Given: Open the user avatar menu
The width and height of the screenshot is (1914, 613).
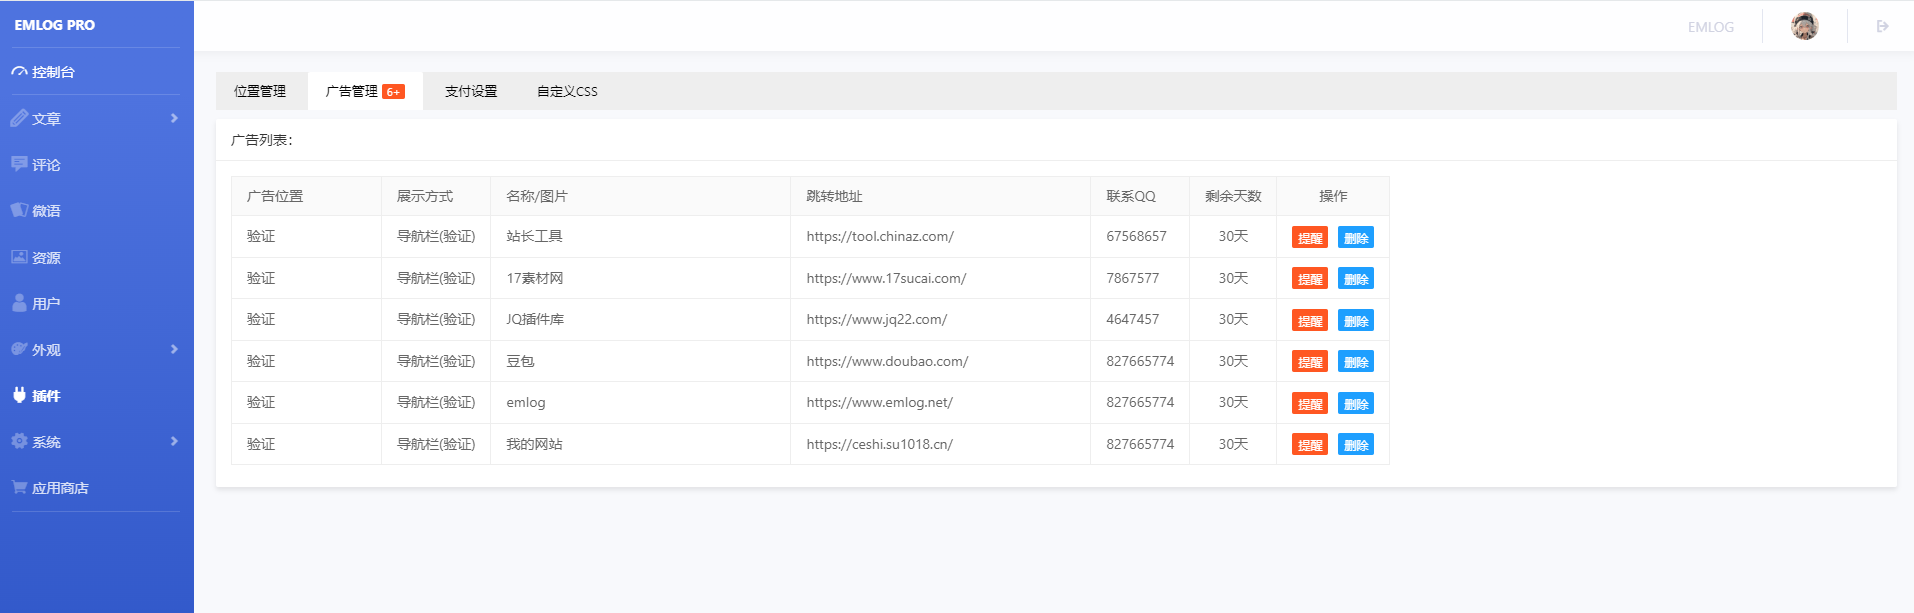Looking at the screenshot, I should (x=1805, y=26).
